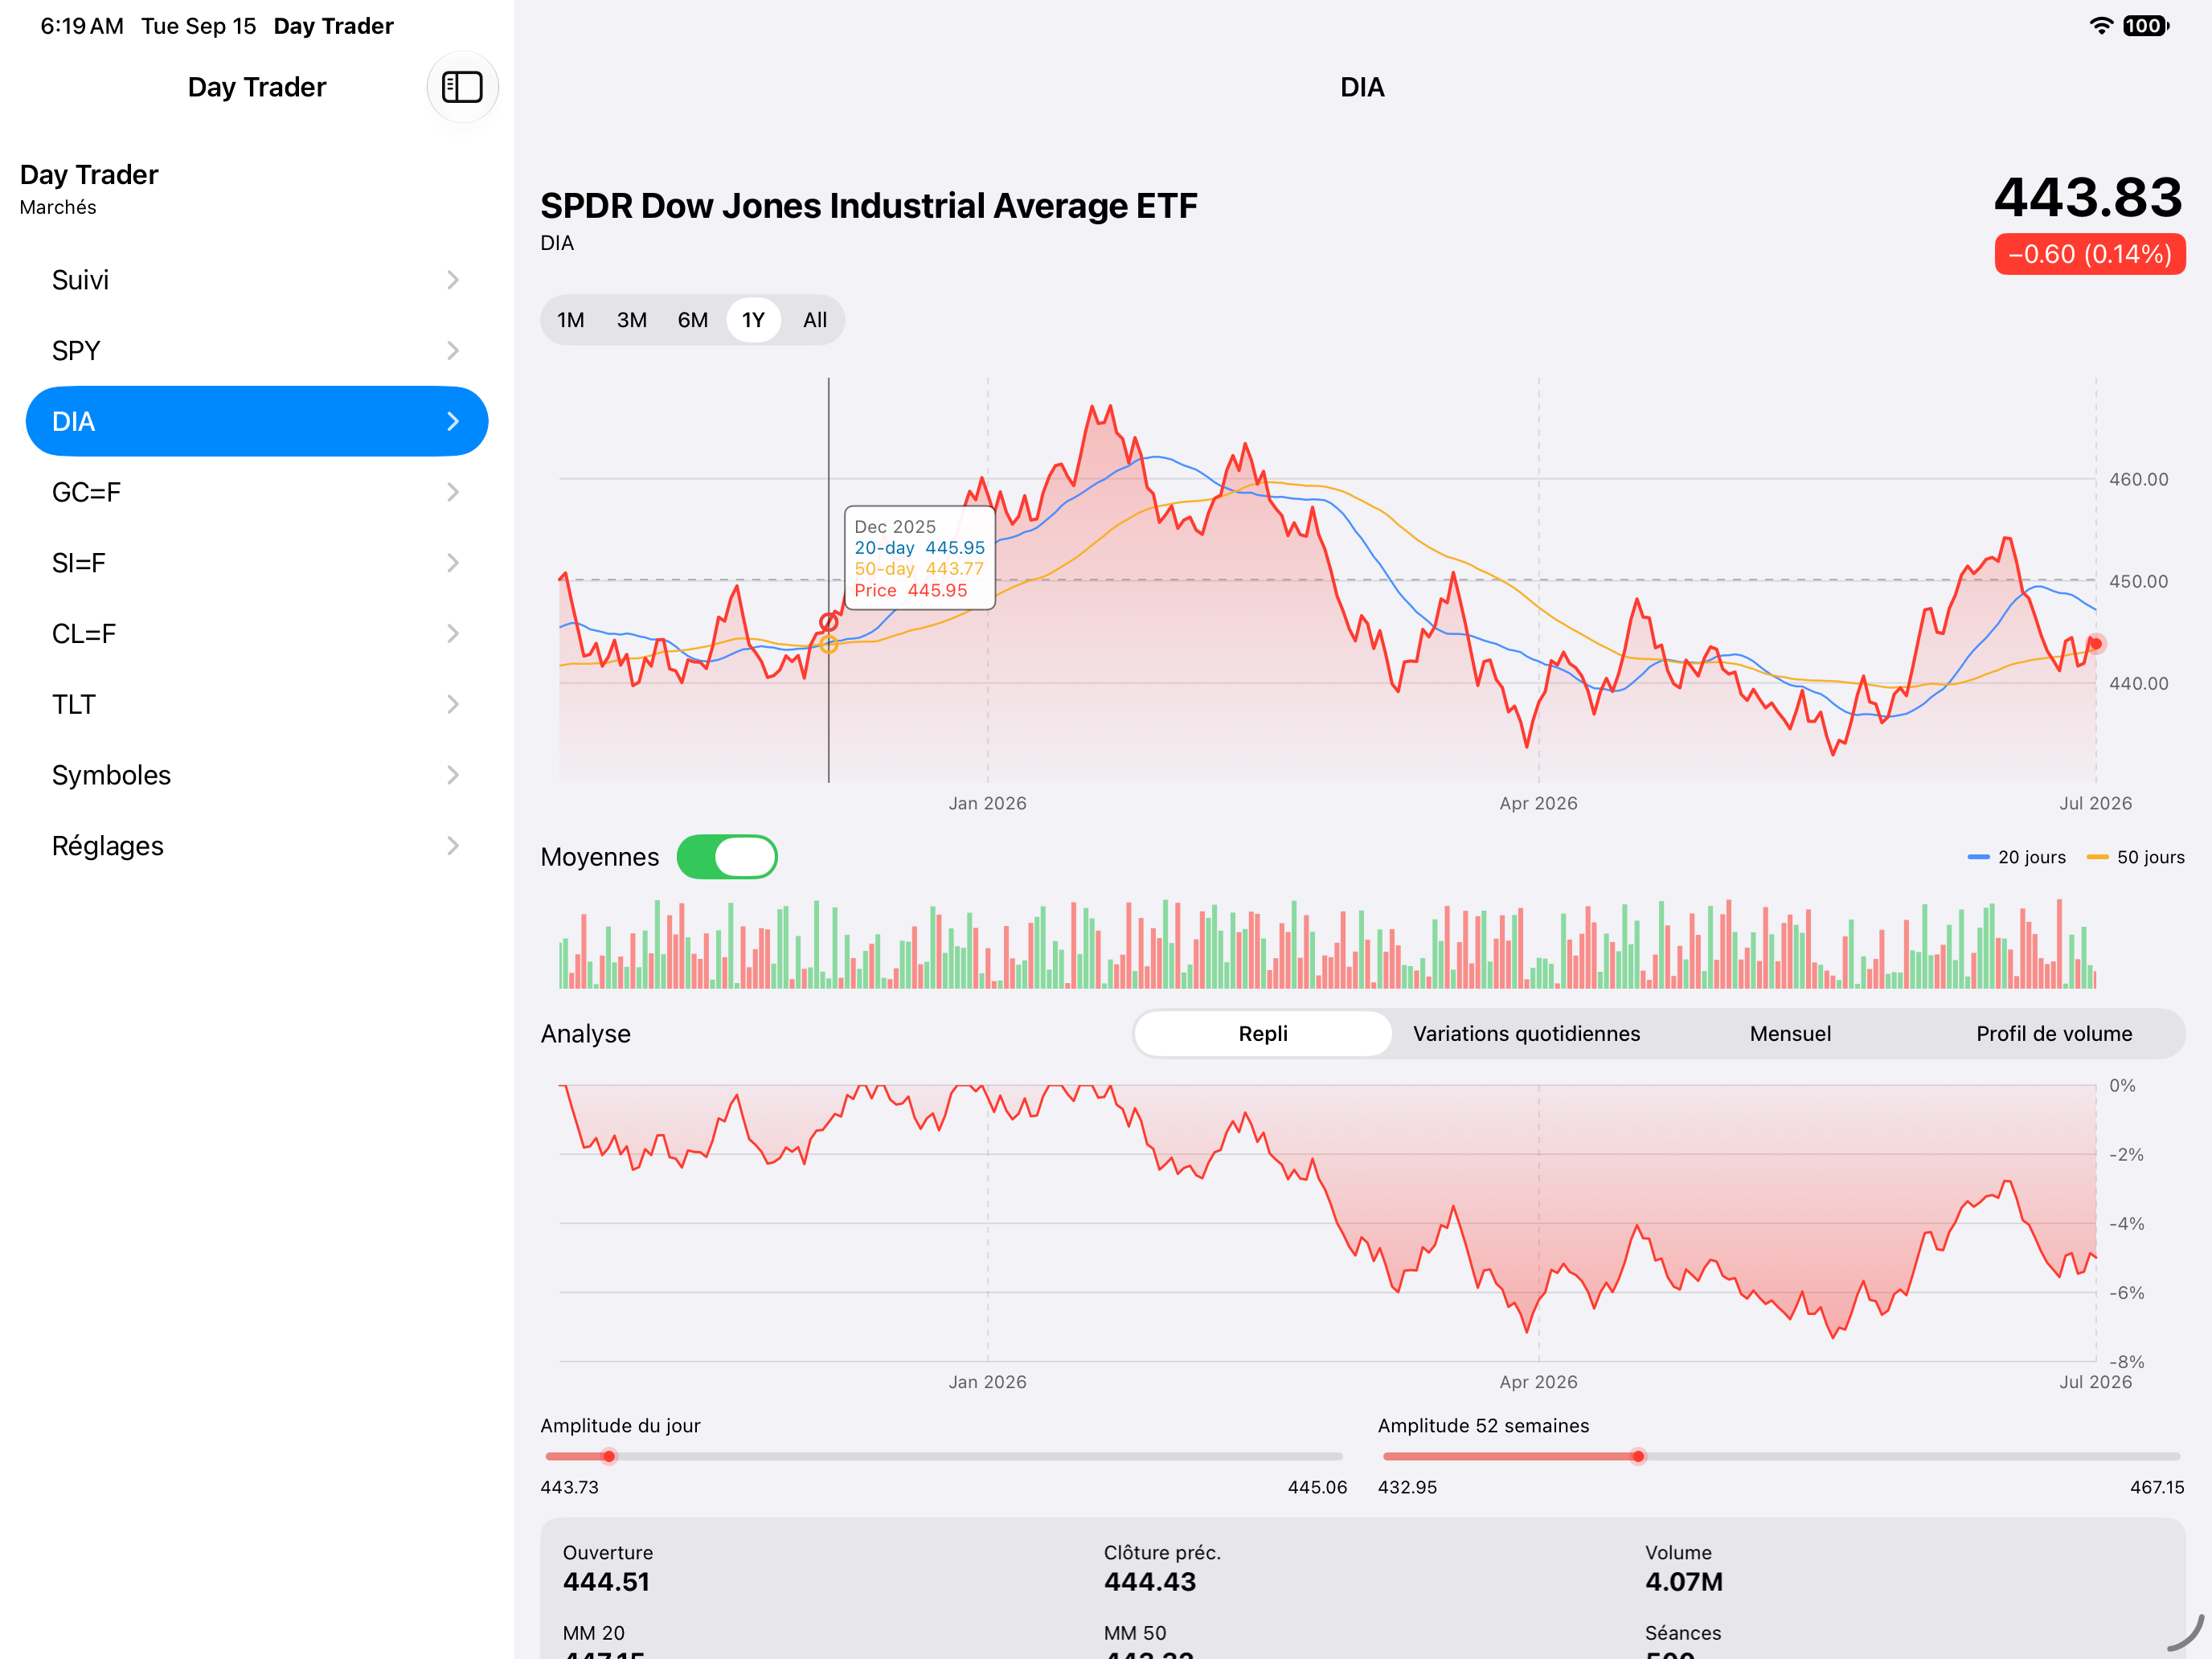Select the 3M time range
The image size is (2212, 1659).
[x=632, y=320]
